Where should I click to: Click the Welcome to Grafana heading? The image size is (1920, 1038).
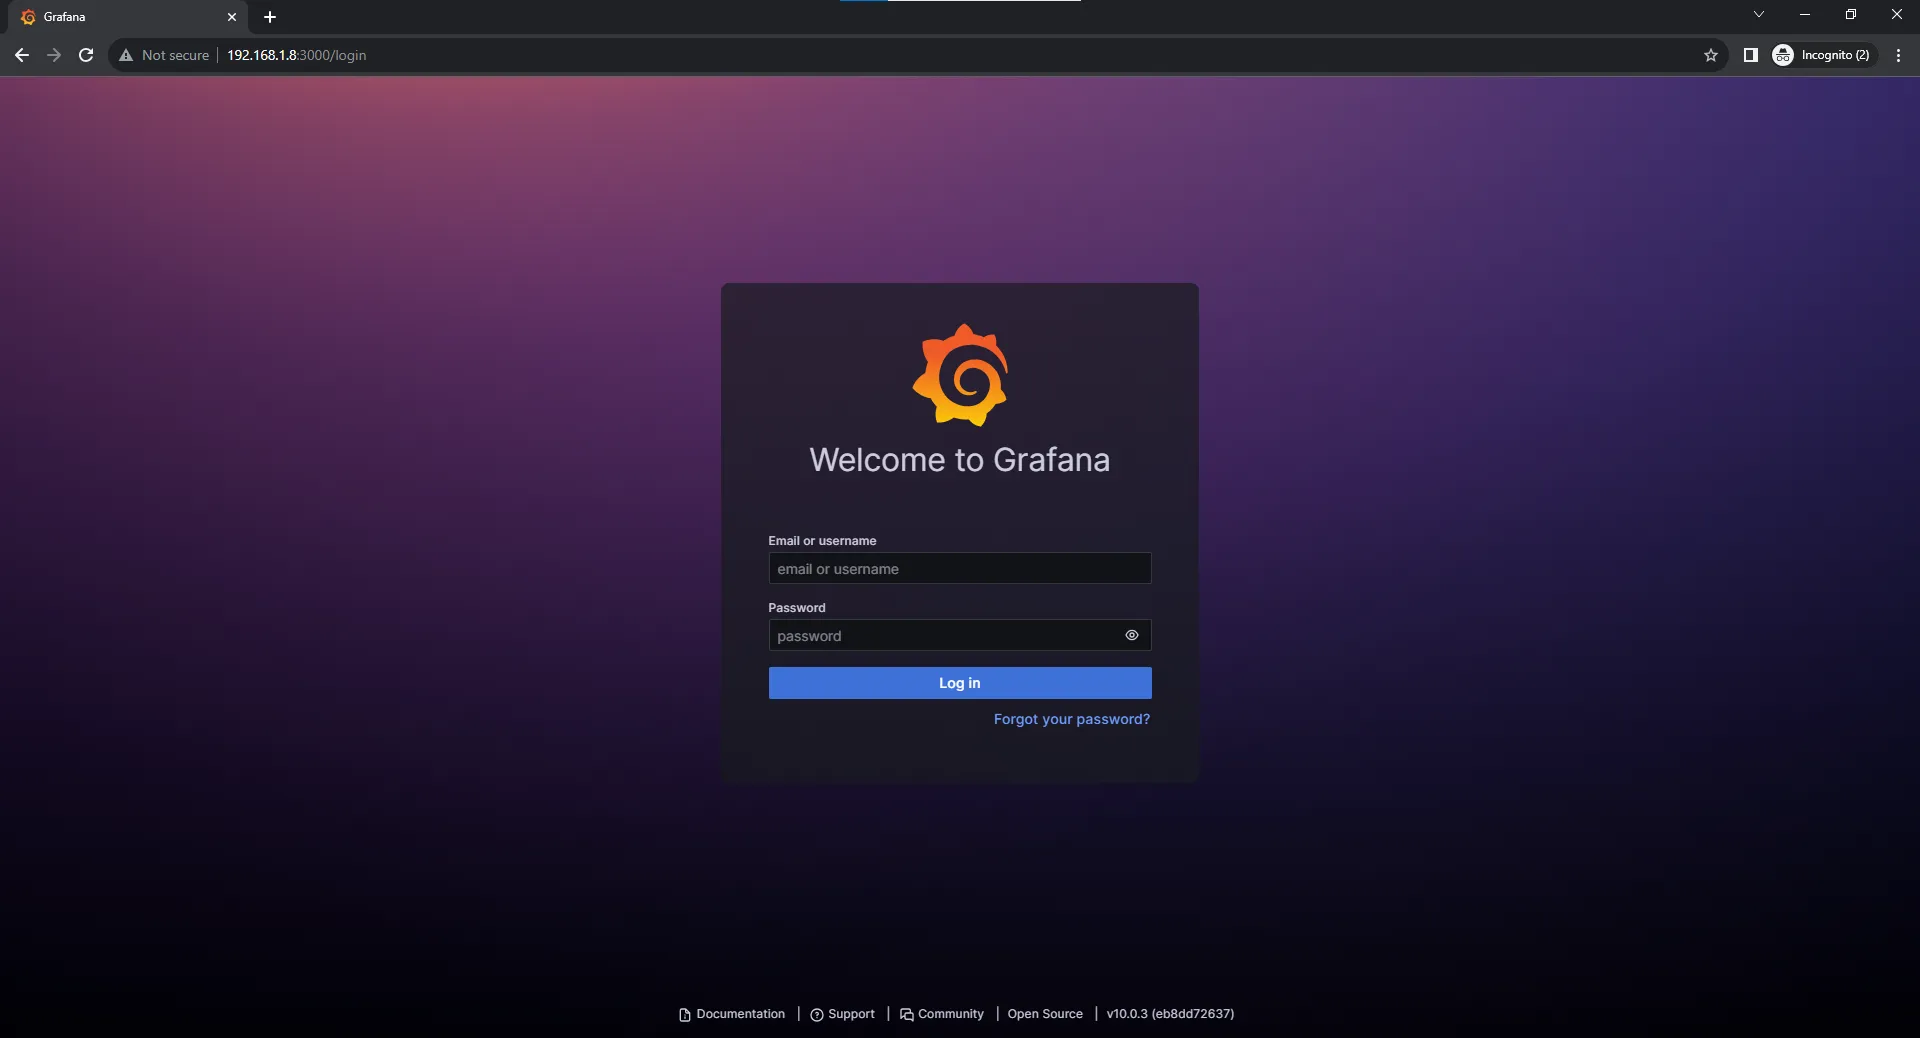click(960, 460)
